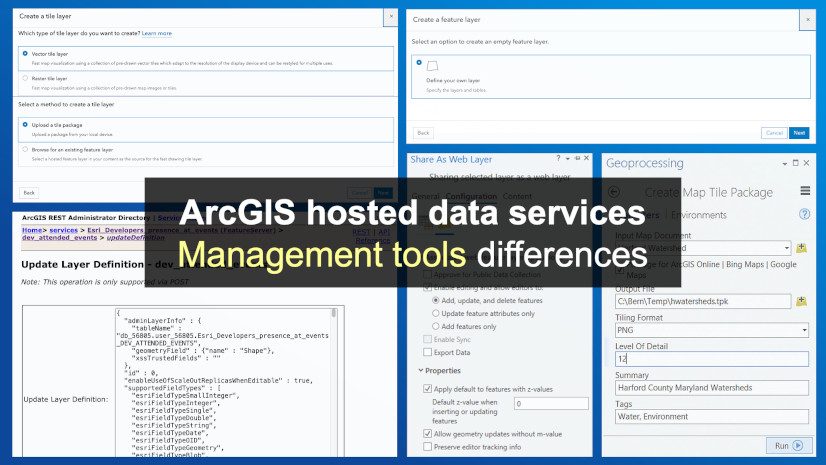Uncheck Apply default to features with z-values
The width and height of the screenshot is (826, 465).
(427, 389)
